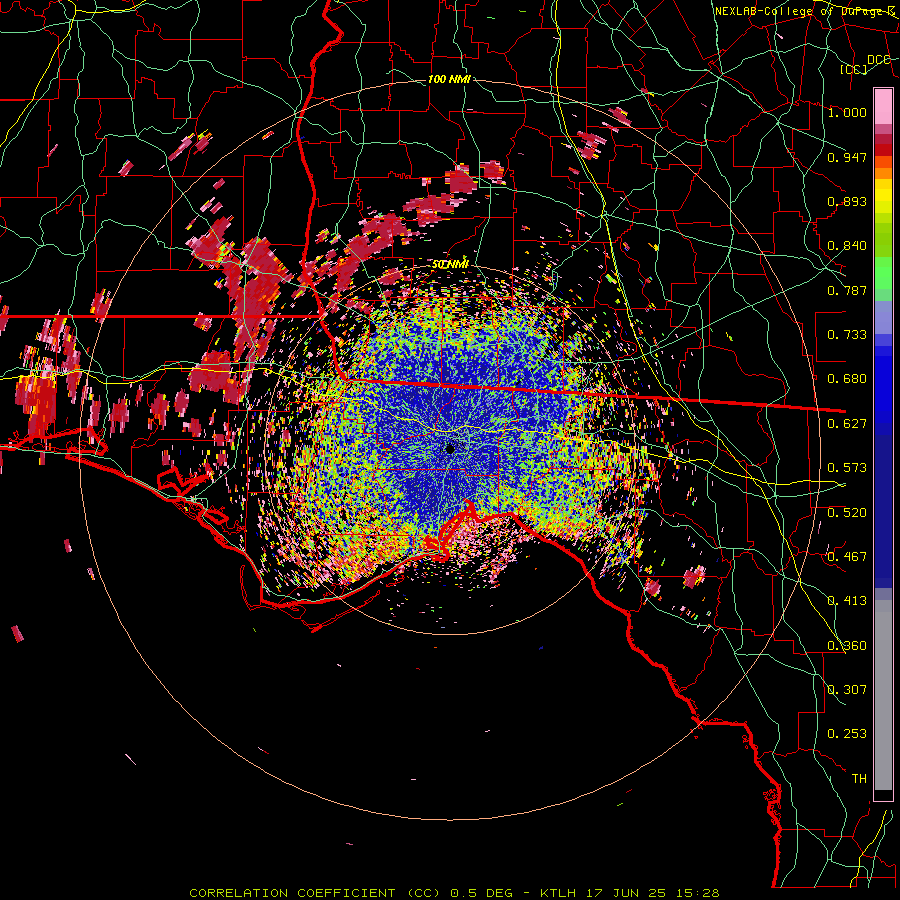This screenshot has width=900, height=900.
Task: Click the TH threshold label on legend
Action: pos(859,779)
